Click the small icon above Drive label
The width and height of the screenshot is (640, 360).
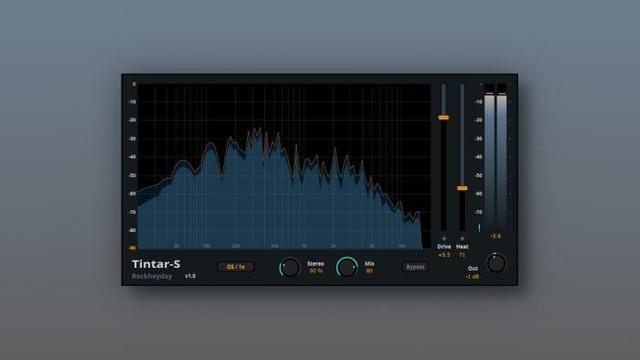coord(444,238)
